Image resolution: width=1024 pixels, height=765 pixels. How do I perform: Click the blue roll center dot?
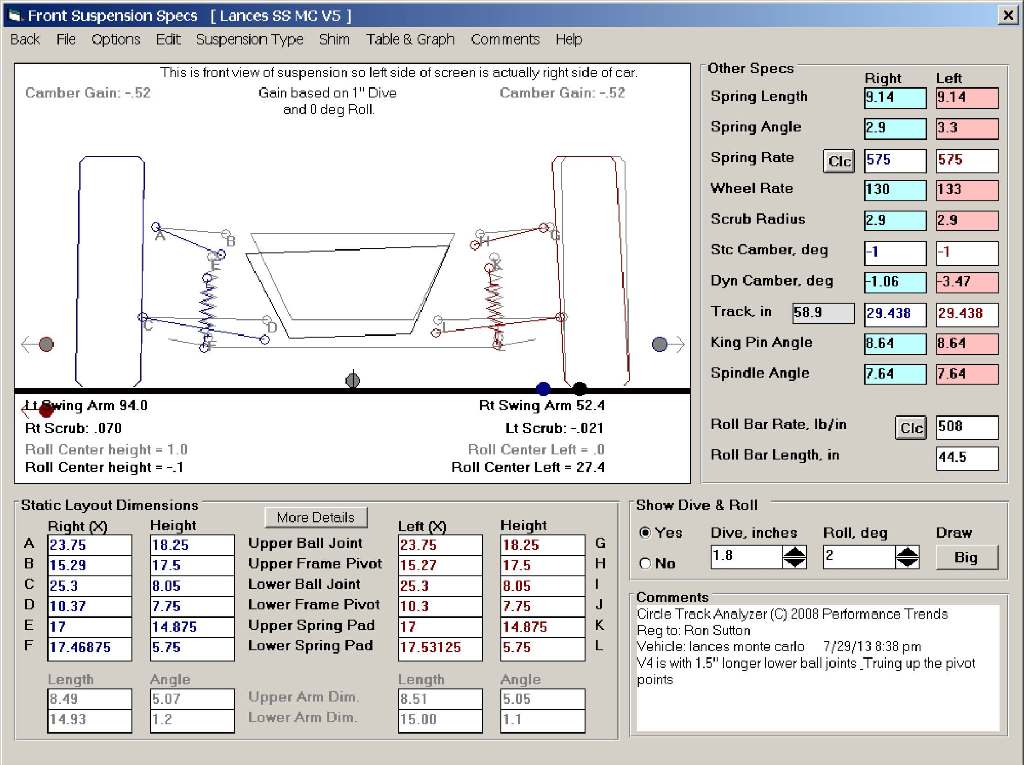click(x=543, y=389)
